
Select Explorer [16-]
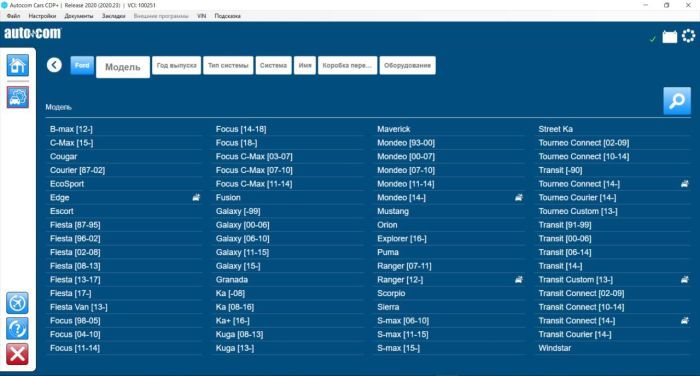402,238
